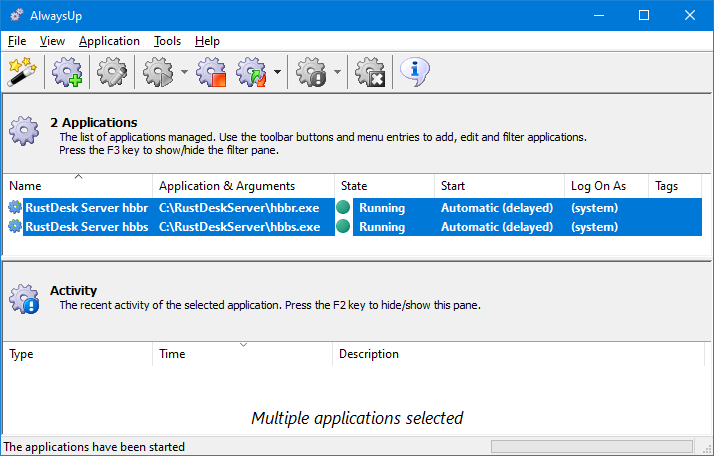This screenshot has width=714, height=456.
Task: Click the C:\RustDeskServer\hbbs.exe path cell
Action: coord(240,227)
